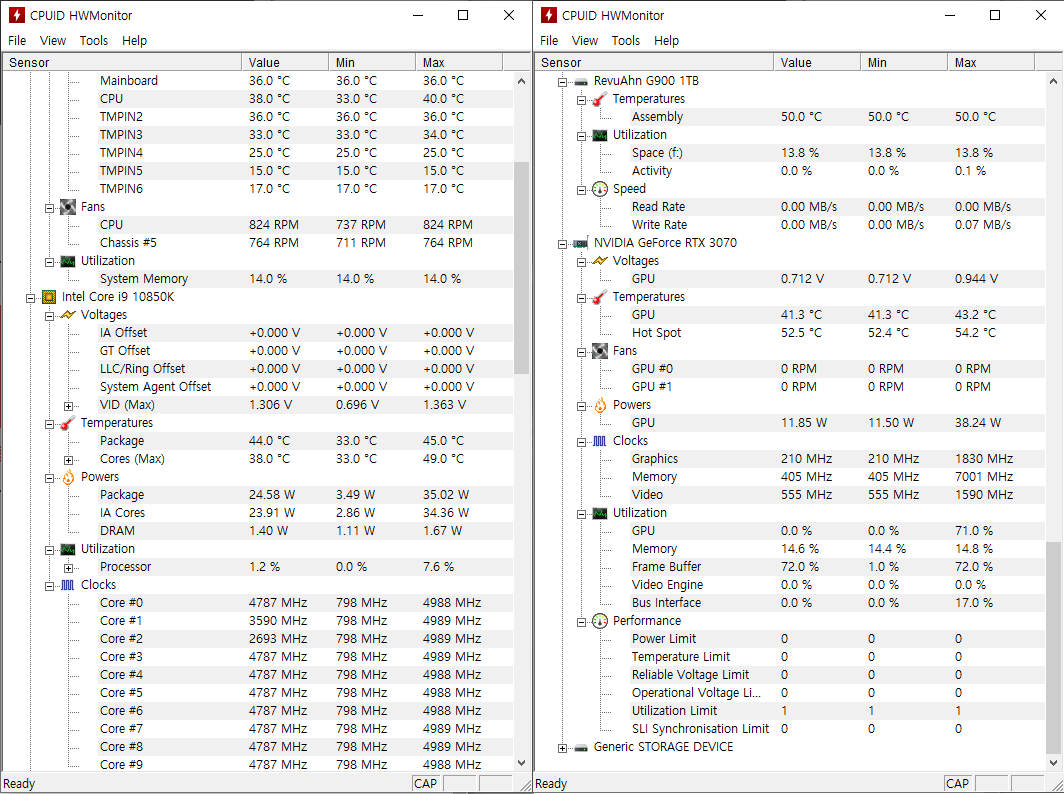Click the GPU Powers flame icon
This screenshot has width=1064, height=794.
600,405
